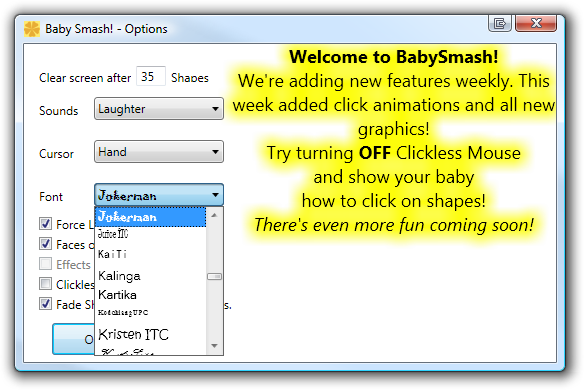The image size is (584, 390).
Task: Enable the Clickless Mouse checkbox
Action: point(45,284)
